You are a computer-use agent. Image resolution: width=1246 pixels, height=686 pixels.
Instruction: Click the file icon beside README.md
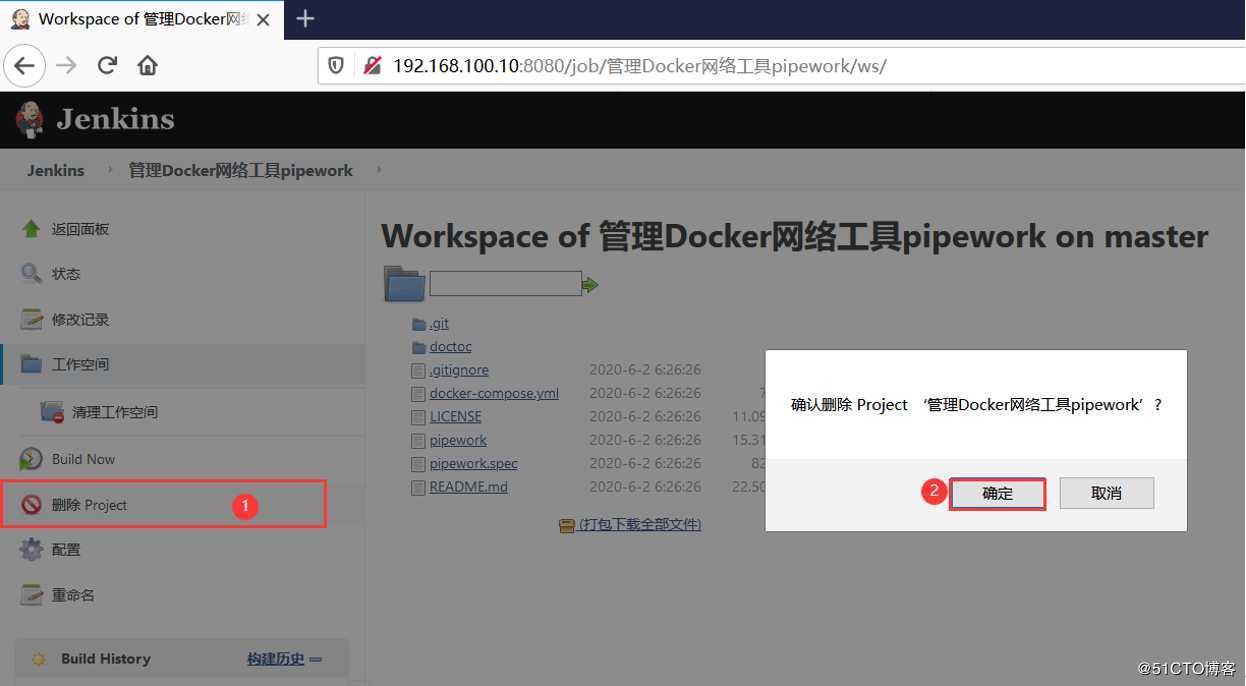419,488
